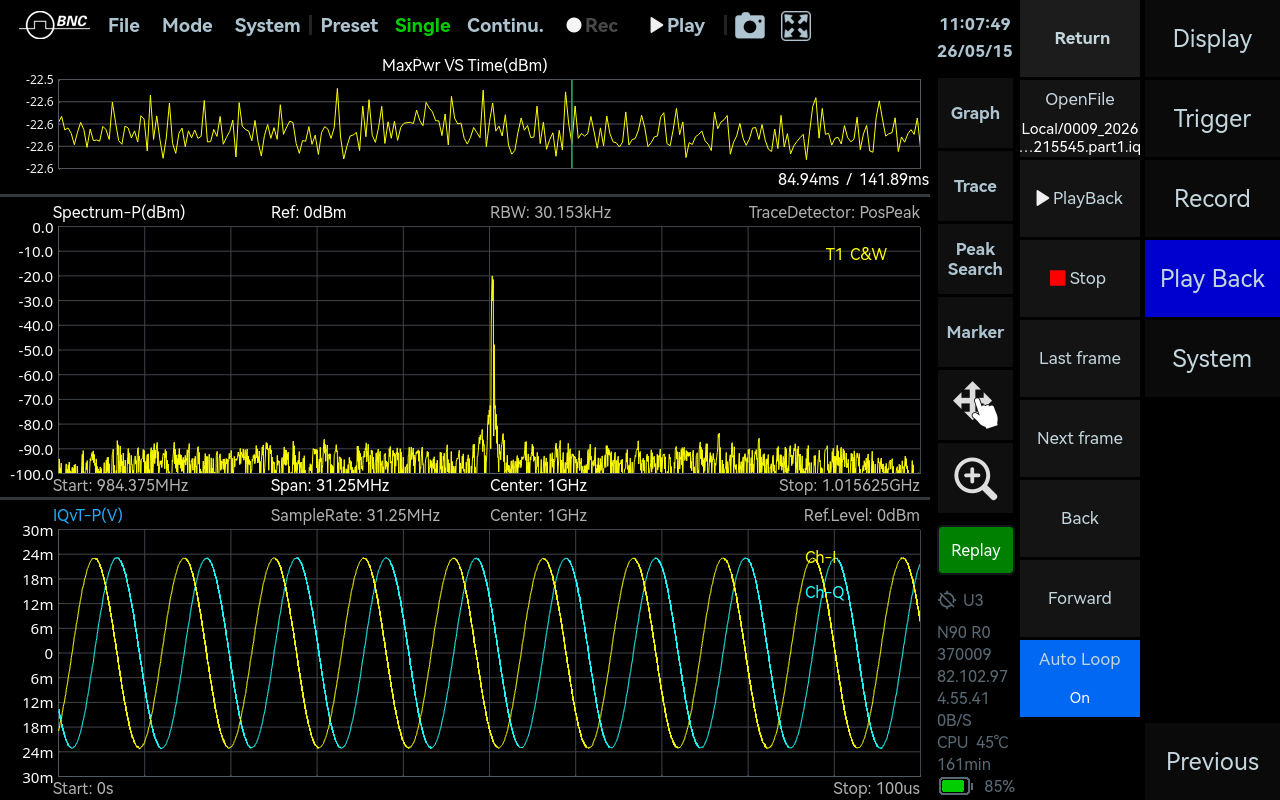Image resolution: width=1280 pixels, height=800 pixels.
Task: Open the Record menu
Action: tap(1212, 198)
